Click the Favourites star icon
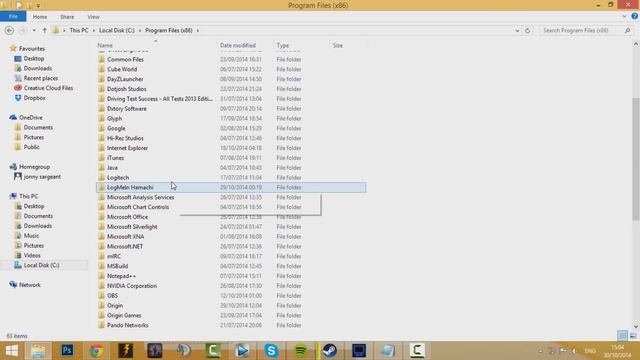 pyautogui.click(x=13, y=49)
